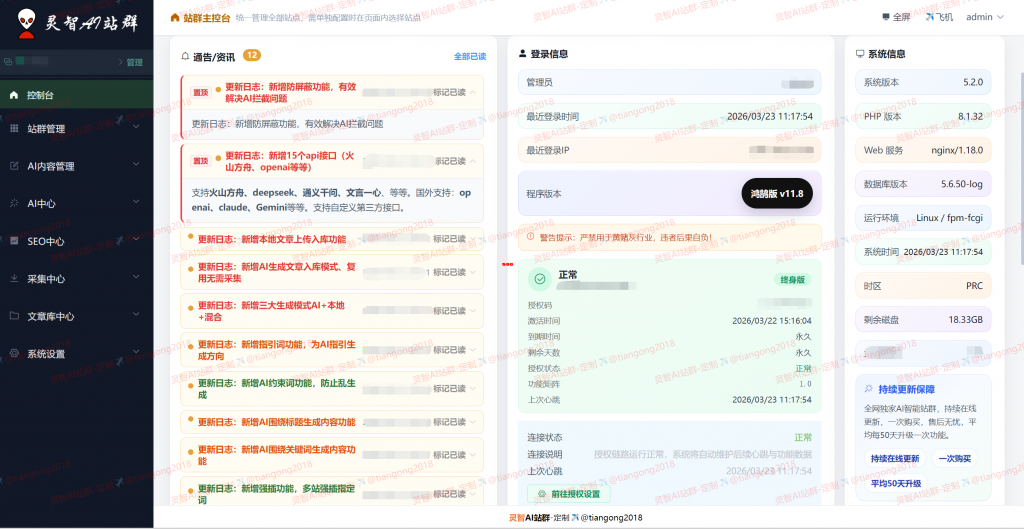Image resolution: width=1024 pixels, height=529 pixels.
Task: Collapse the 新增防屏蔽功能 update log entry
Action: (x=473, y=92)
